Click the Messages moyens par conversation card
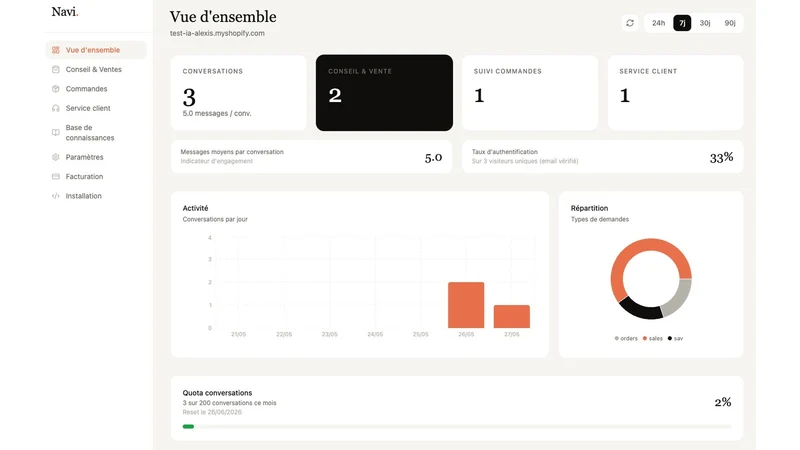800x450 pixels. click(311, 157)
